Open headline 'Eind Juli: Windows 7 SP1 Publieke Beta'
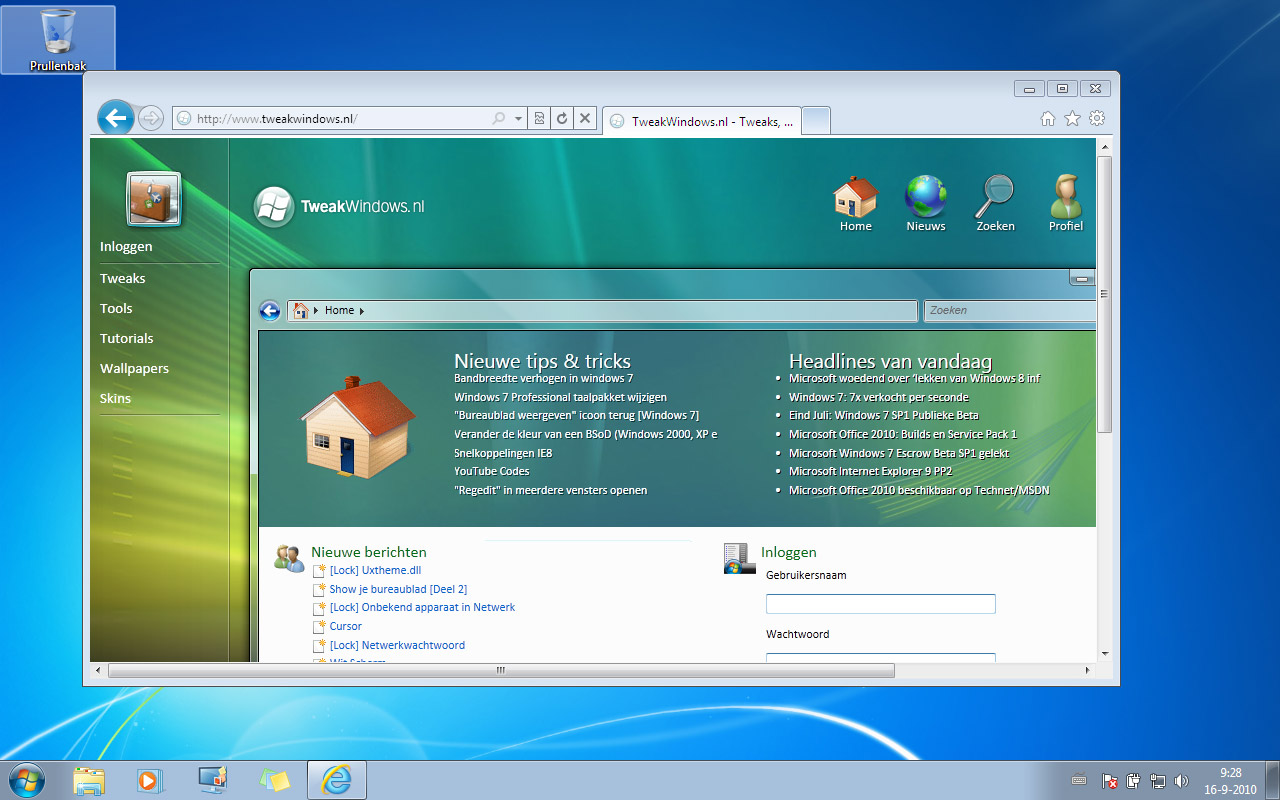Image resolution: width=1280 pixels, height=800 pixels. click(884, 415)
